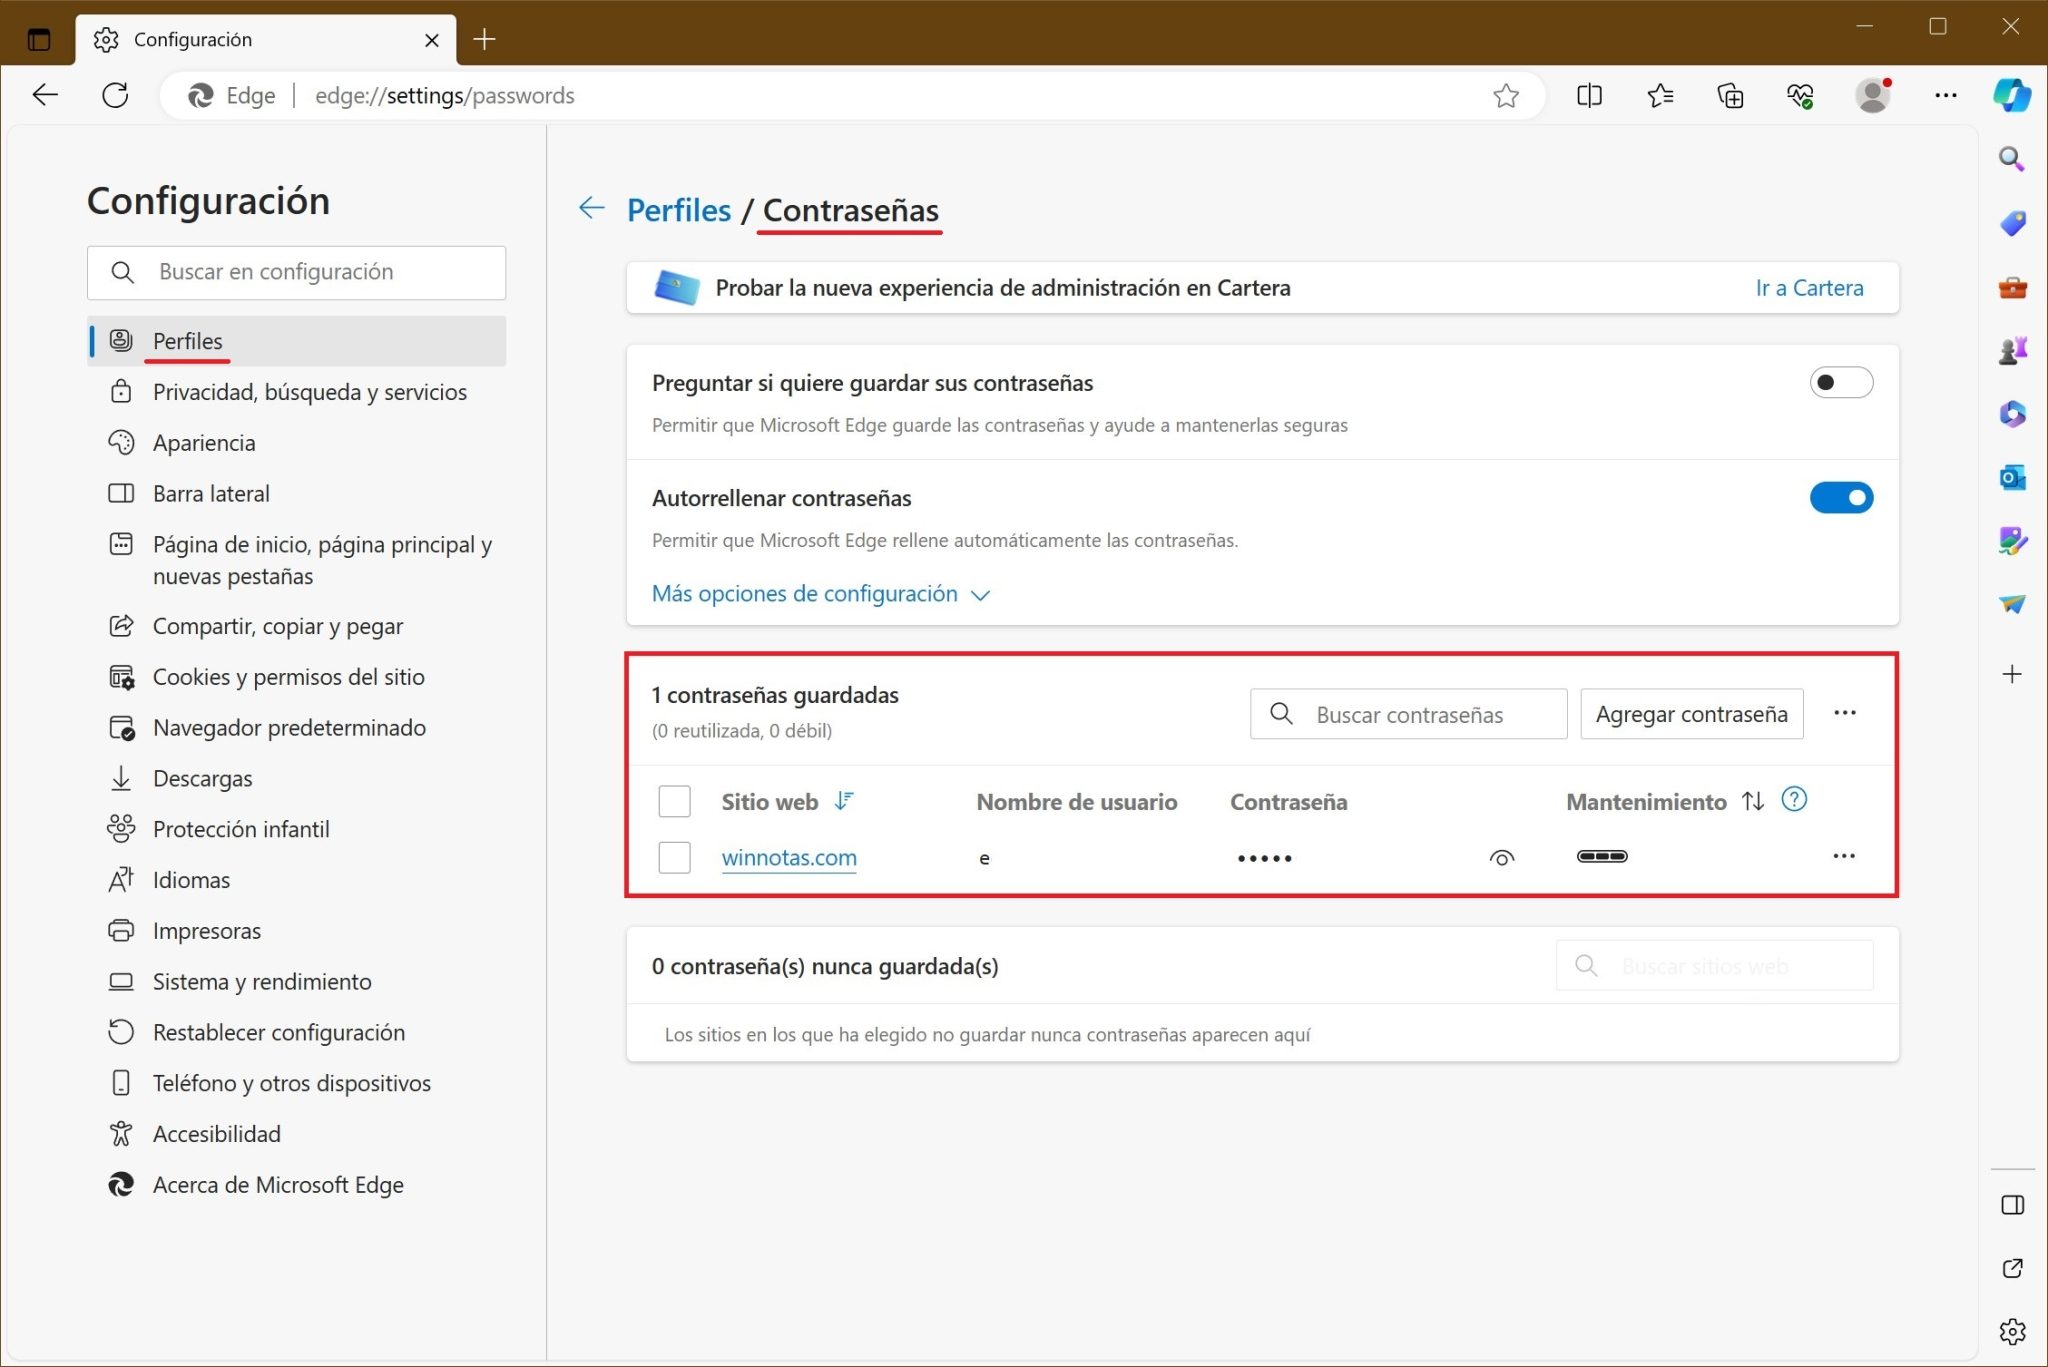Open the Collections icon in the toolbar
Image resolution: width=2048 pixels, height=1367 pixels.
[x=1730, y=95]
